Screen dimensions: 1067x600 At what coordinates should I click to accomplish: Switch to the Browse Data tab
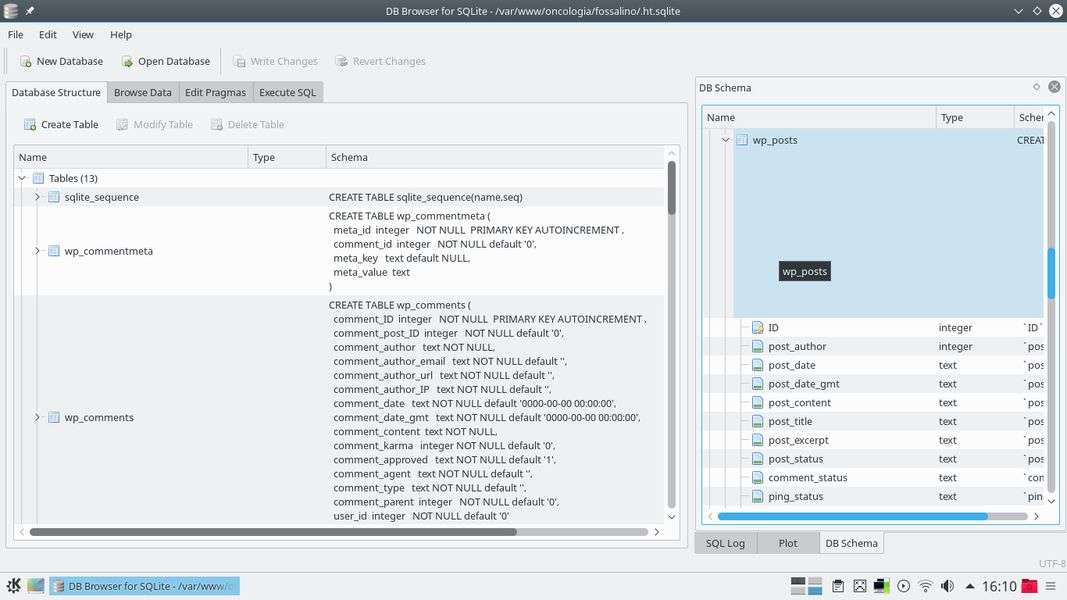point(142,92)
